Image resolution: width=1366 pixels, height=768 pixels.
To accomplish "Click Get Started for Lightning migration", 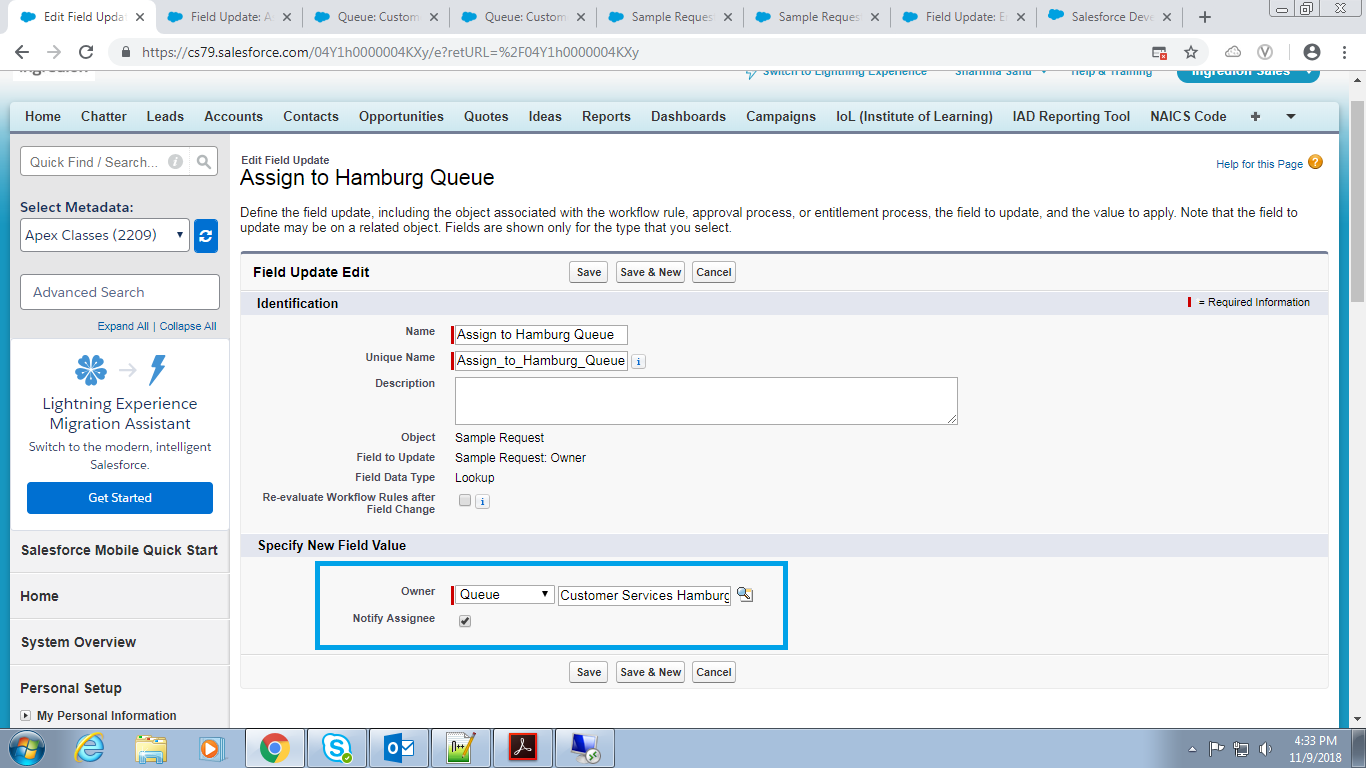I will click(x=120, y=498).
